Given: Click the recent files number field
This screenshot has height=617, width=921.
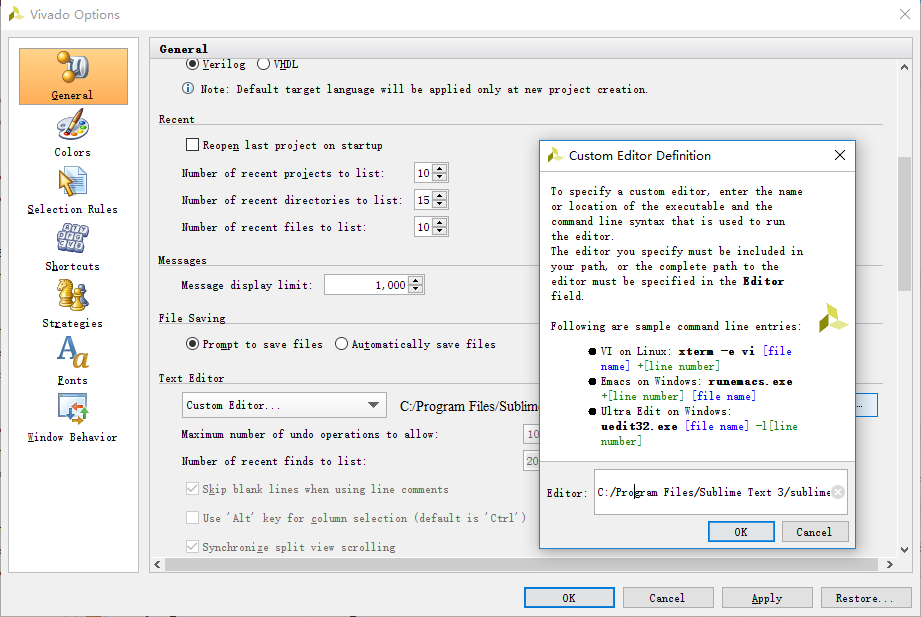Looking at the screenshot, I should tap(423, 227).
